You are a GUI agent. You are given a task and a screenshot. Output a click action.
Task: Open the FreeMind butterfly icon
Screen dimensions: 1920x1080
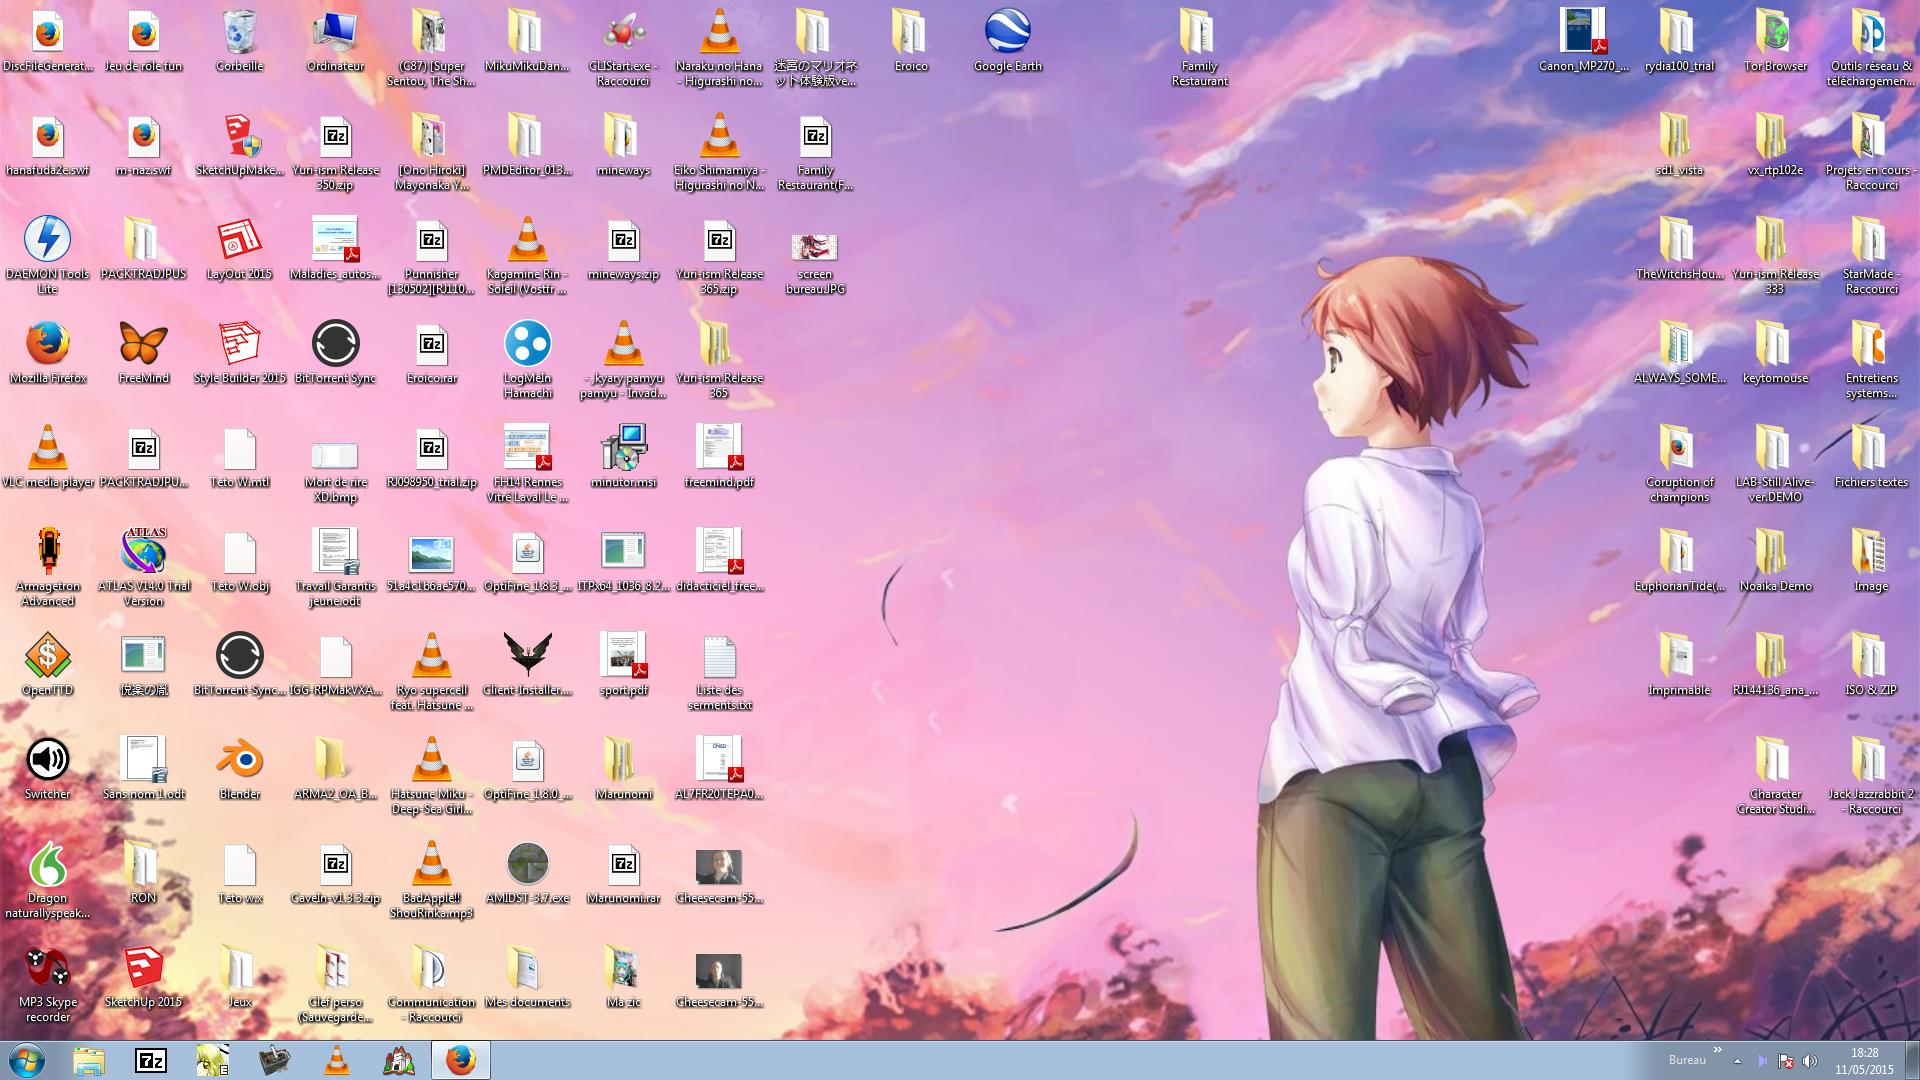(x=143, y=352)
